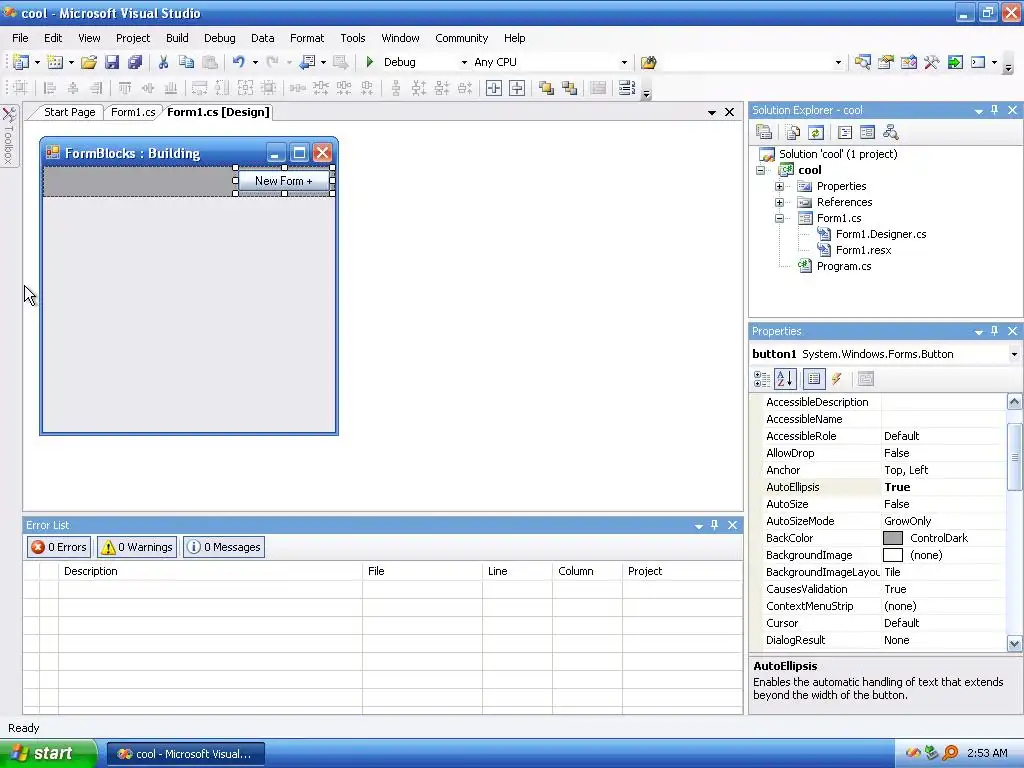This screenshot has height=768, width=1024.
Task: Switch Properties grid to Alphabetical view
Action: [785, 379]
